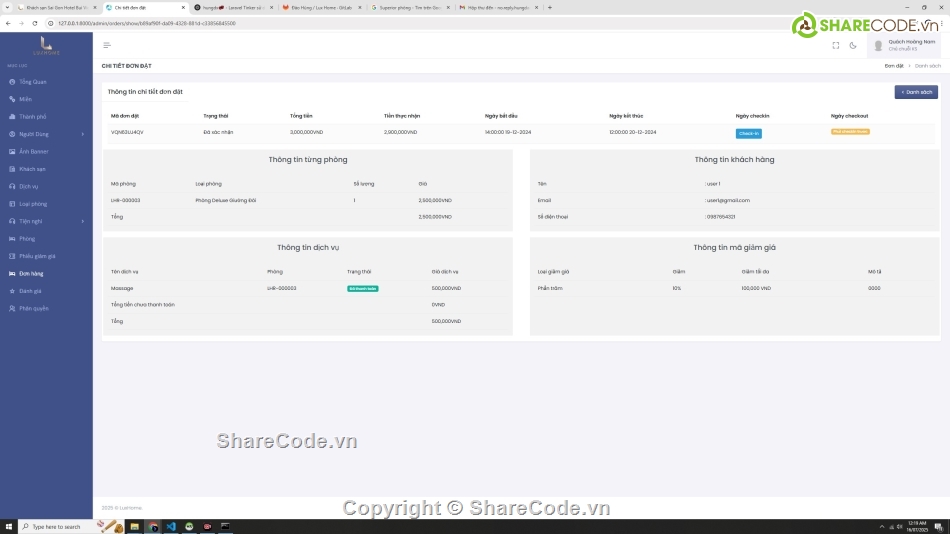Viewport: 950px width, 534px height.
Task: Show hidden system tray icons
Action: click(x=882, y=527)
